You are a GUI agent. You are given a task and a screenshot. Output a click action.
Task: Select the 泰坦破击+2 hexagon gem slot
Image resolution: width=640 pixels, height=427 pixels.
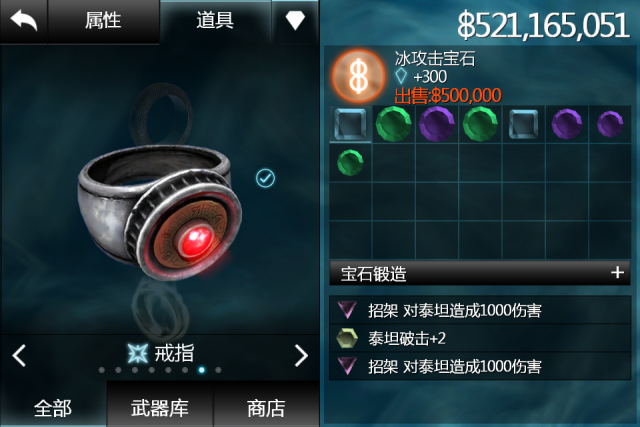[480, 338]
